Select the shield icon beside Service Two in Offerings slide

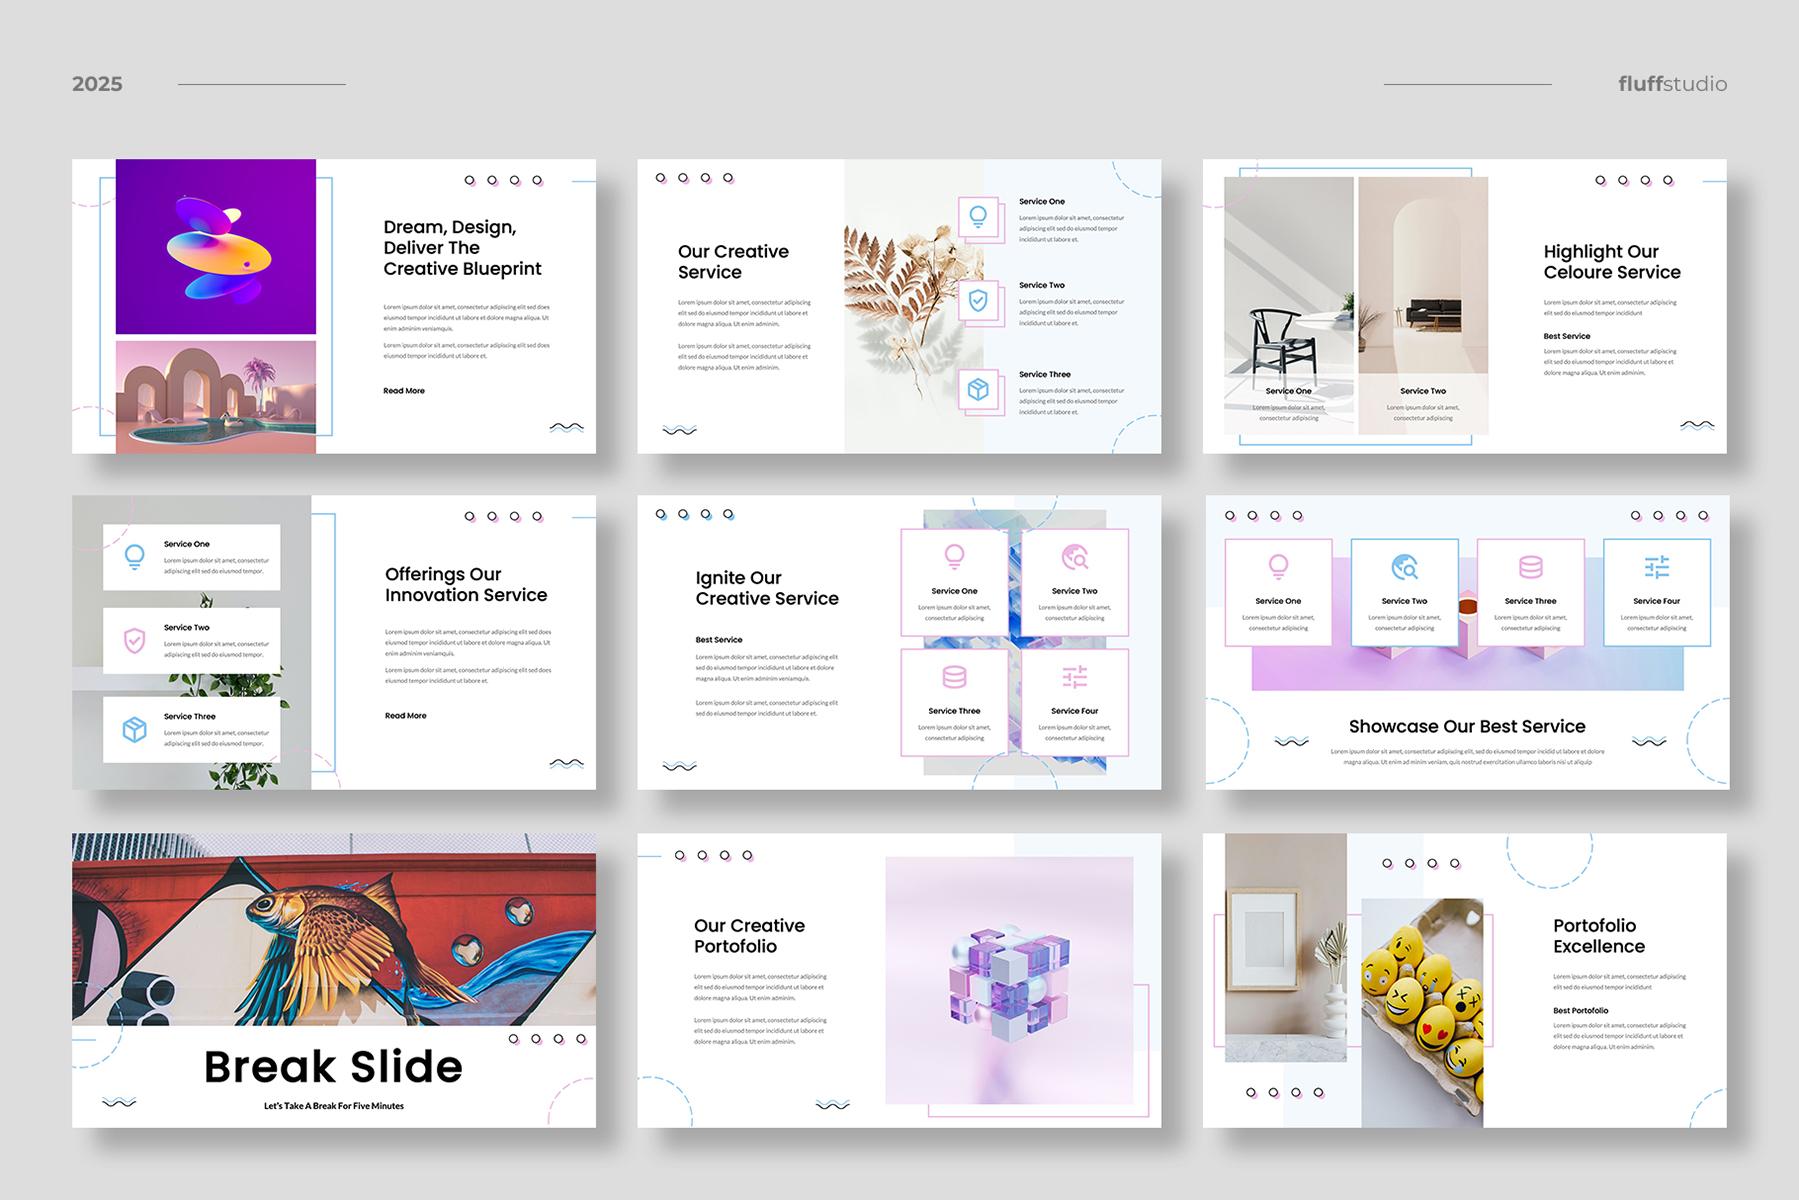point(134,640)
